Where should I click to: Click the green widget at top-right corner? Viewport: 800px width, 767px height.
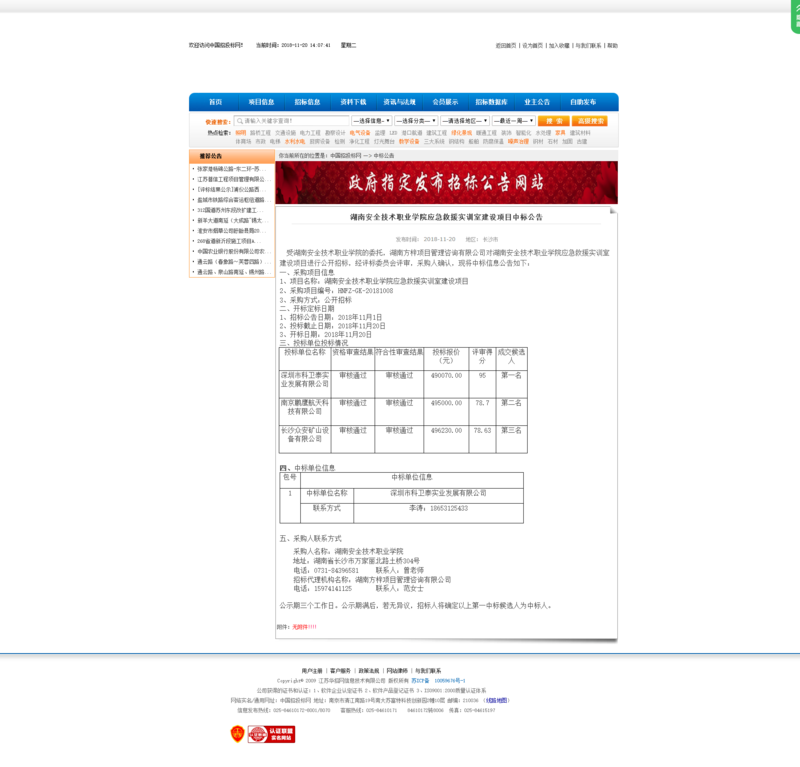click(795, 16)
